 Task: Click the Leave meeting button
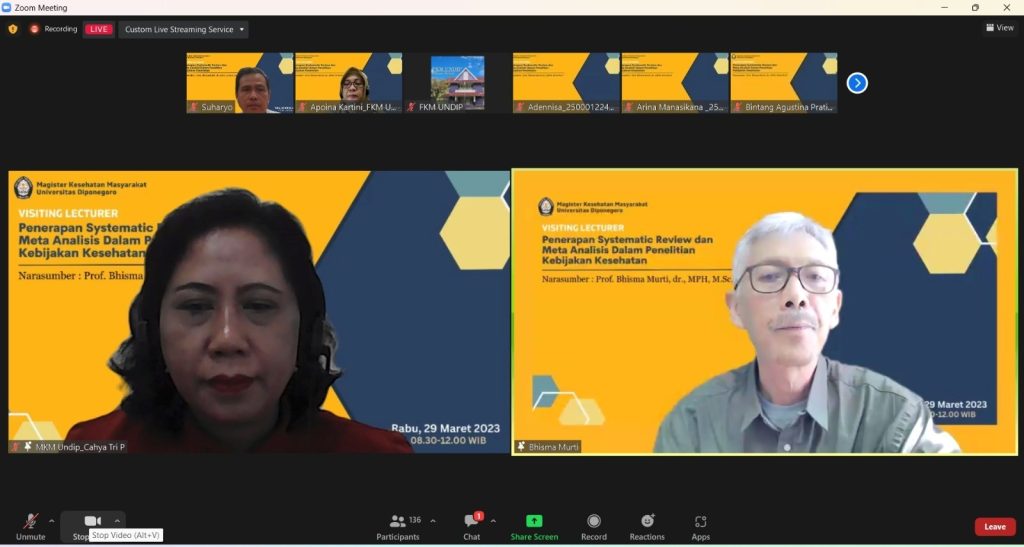[994, 526]
